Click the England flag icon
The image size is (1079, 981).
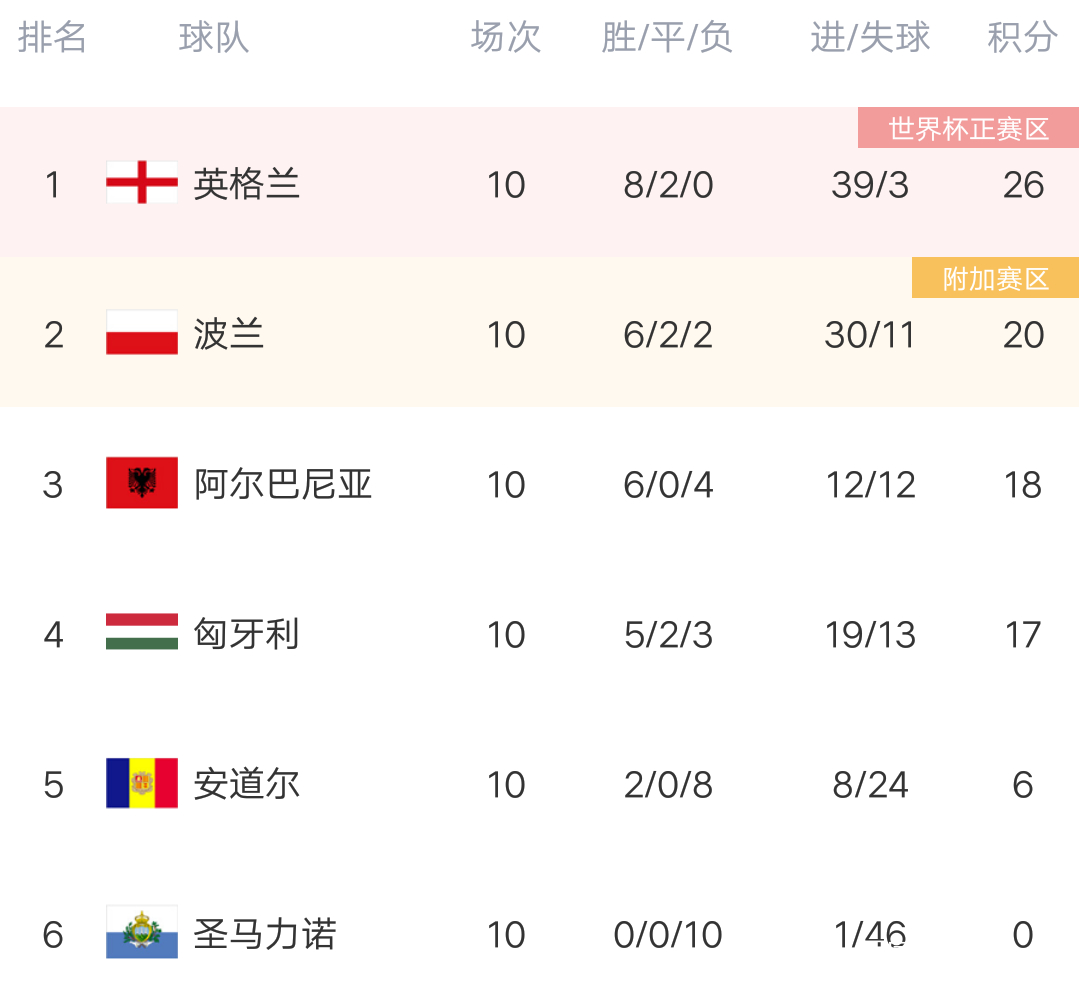pyautogui.click(x=142, y=184)
